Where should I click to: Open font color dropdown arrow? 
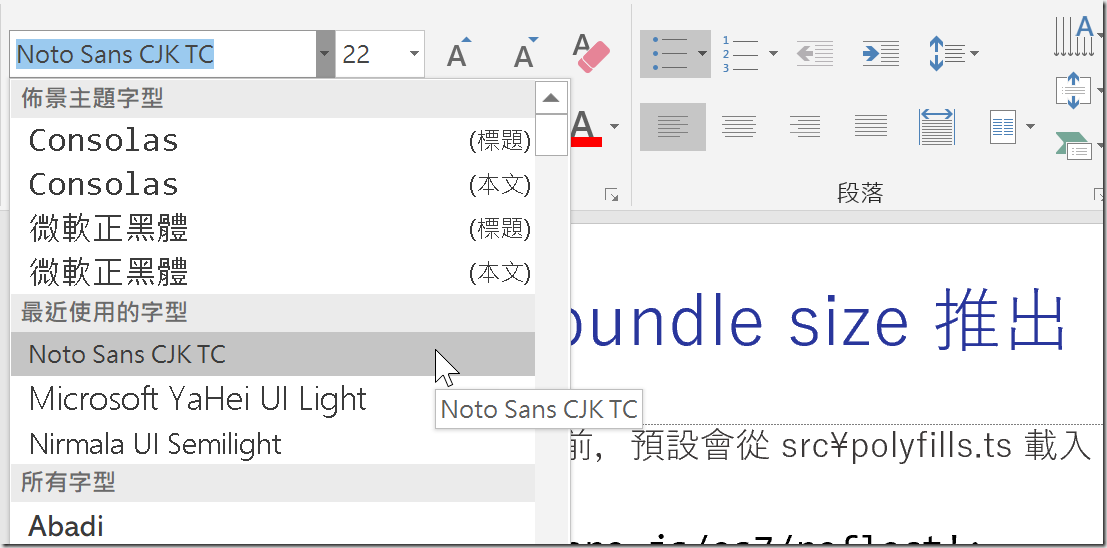(614, 127)
